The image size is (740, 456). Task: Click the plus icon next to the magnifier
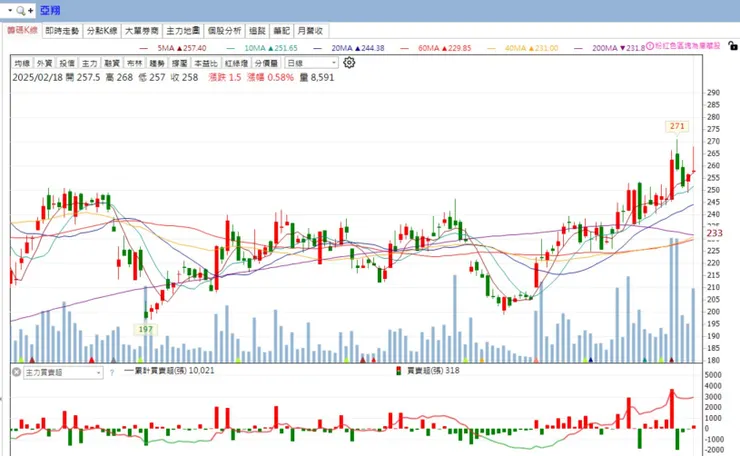pos(30,10)
